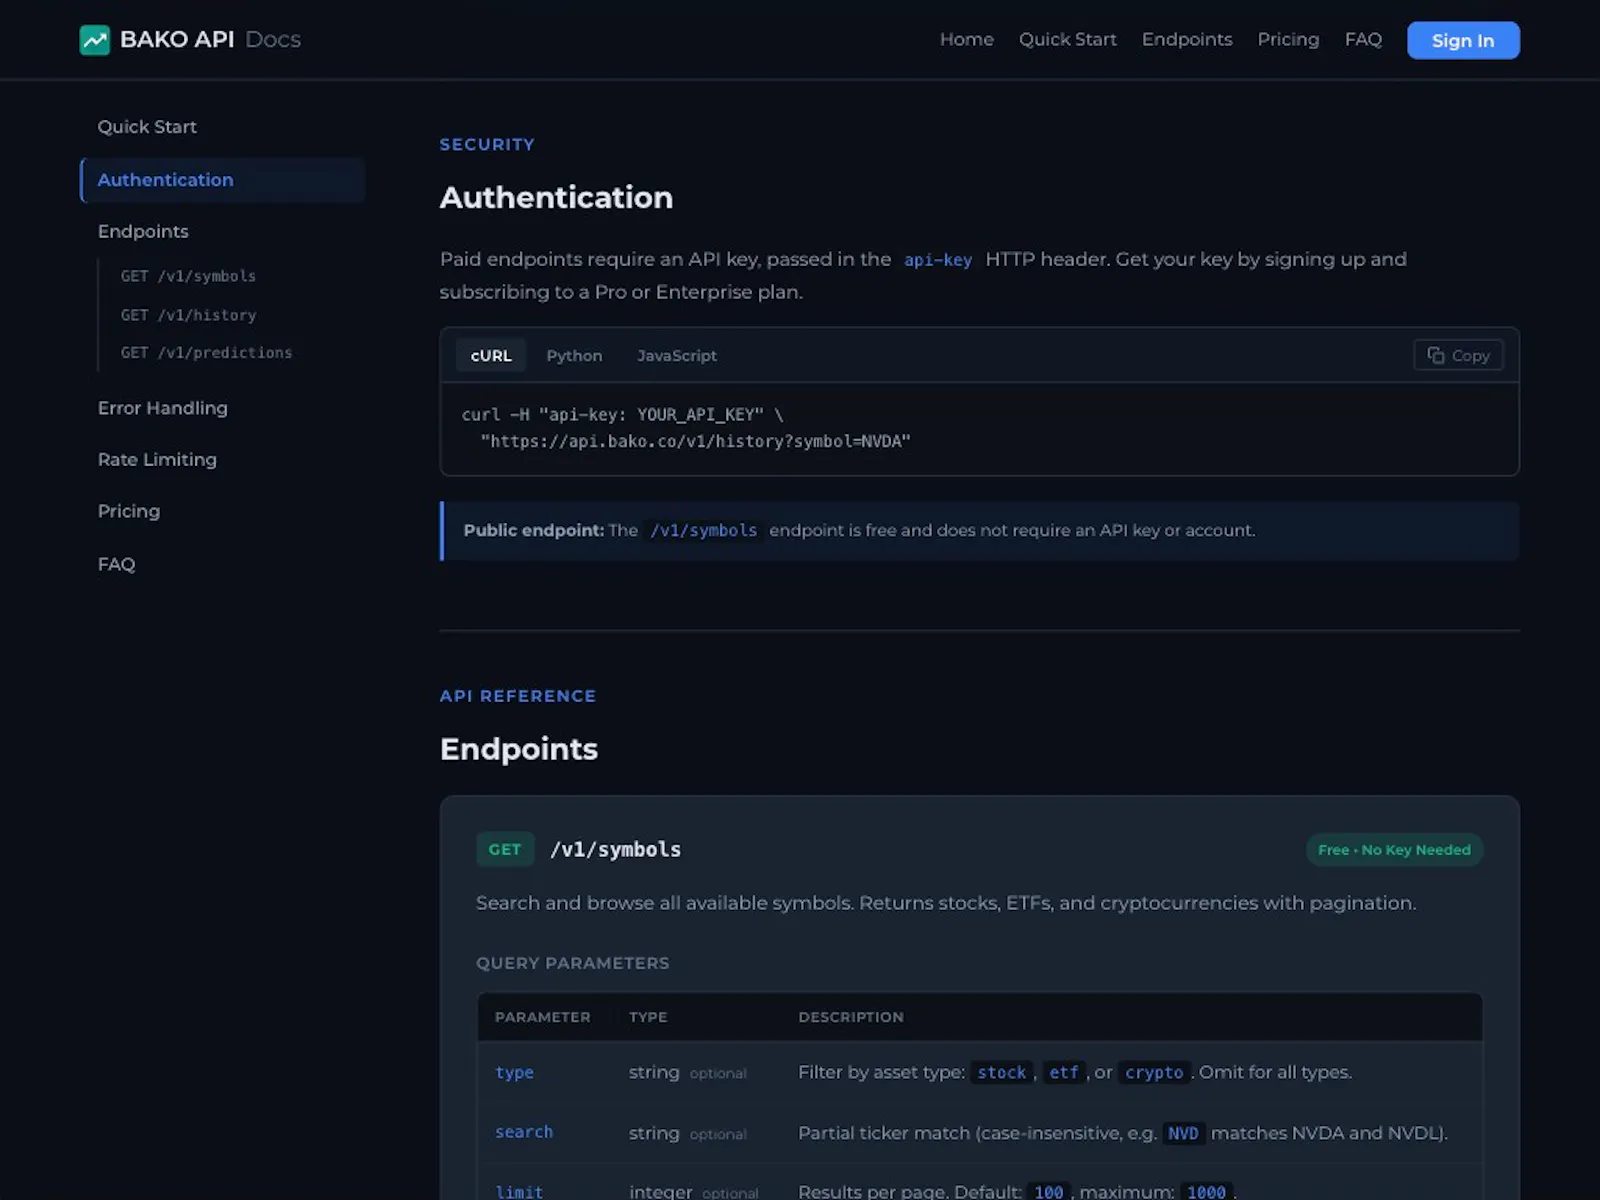The width and height of the screenshot is (1600, 1200).
Task: Select Endpoints in the sidebar
Action: (x=143, y=231)
